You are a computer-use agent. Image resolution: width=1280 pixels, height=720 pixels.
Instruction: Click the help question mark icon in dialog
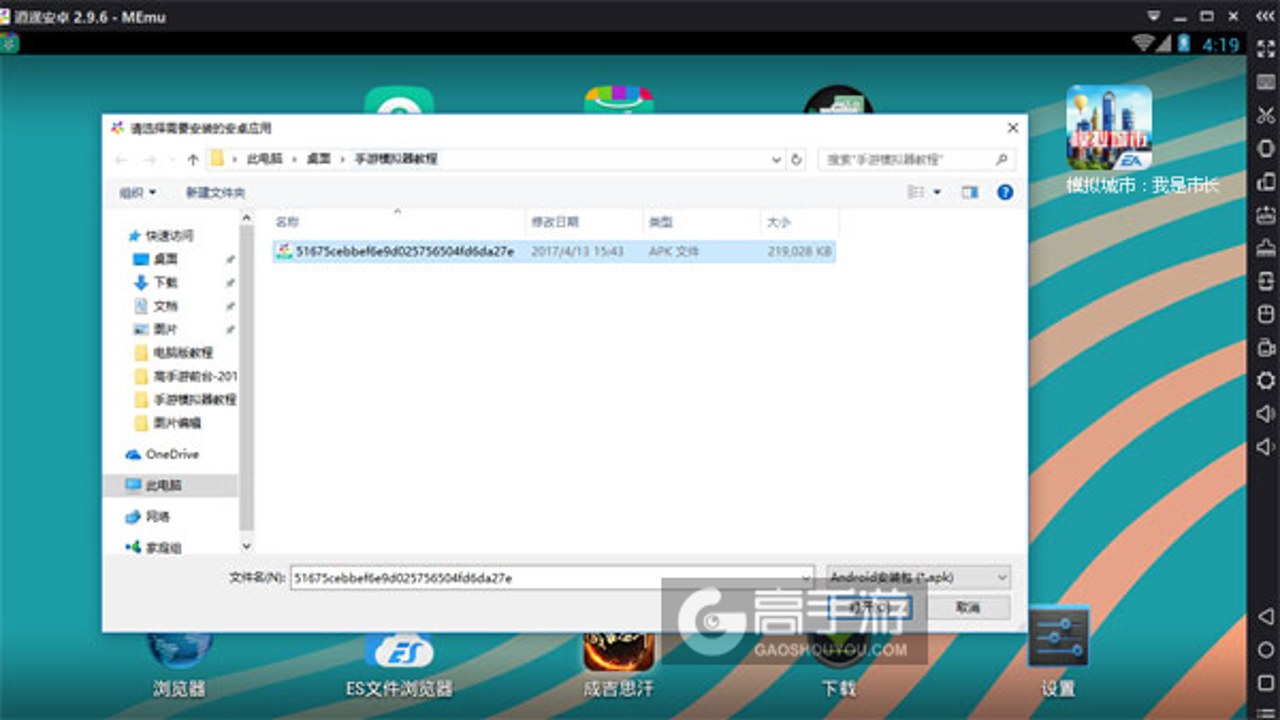[x=1005, y=192]
